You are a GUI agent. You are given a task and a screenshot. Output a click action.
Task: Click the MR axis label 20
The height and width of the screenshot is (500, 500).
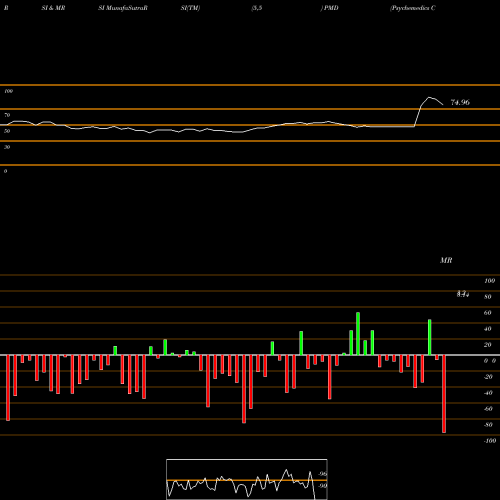coord(487,345)
